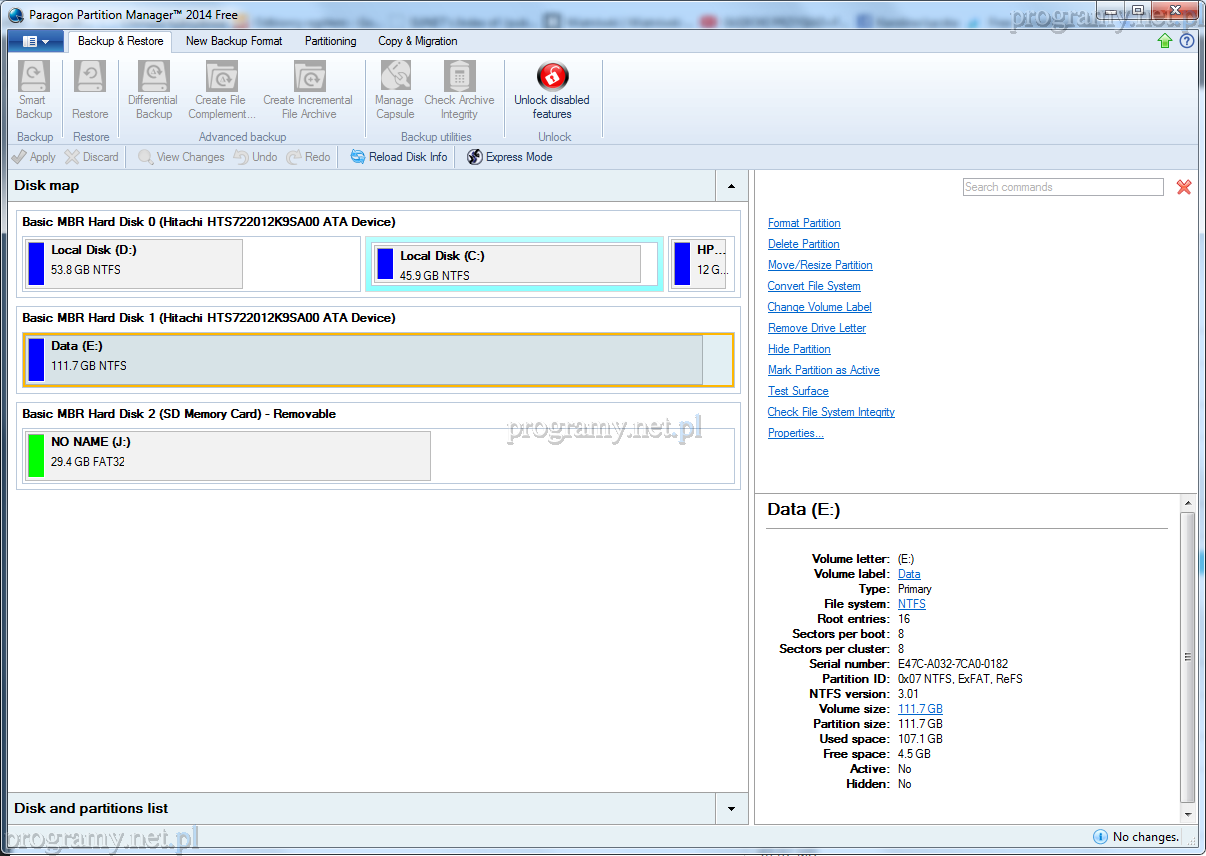Click in the Search commands field
Screen dimensions: 1206x856
tap(1062, 187)
